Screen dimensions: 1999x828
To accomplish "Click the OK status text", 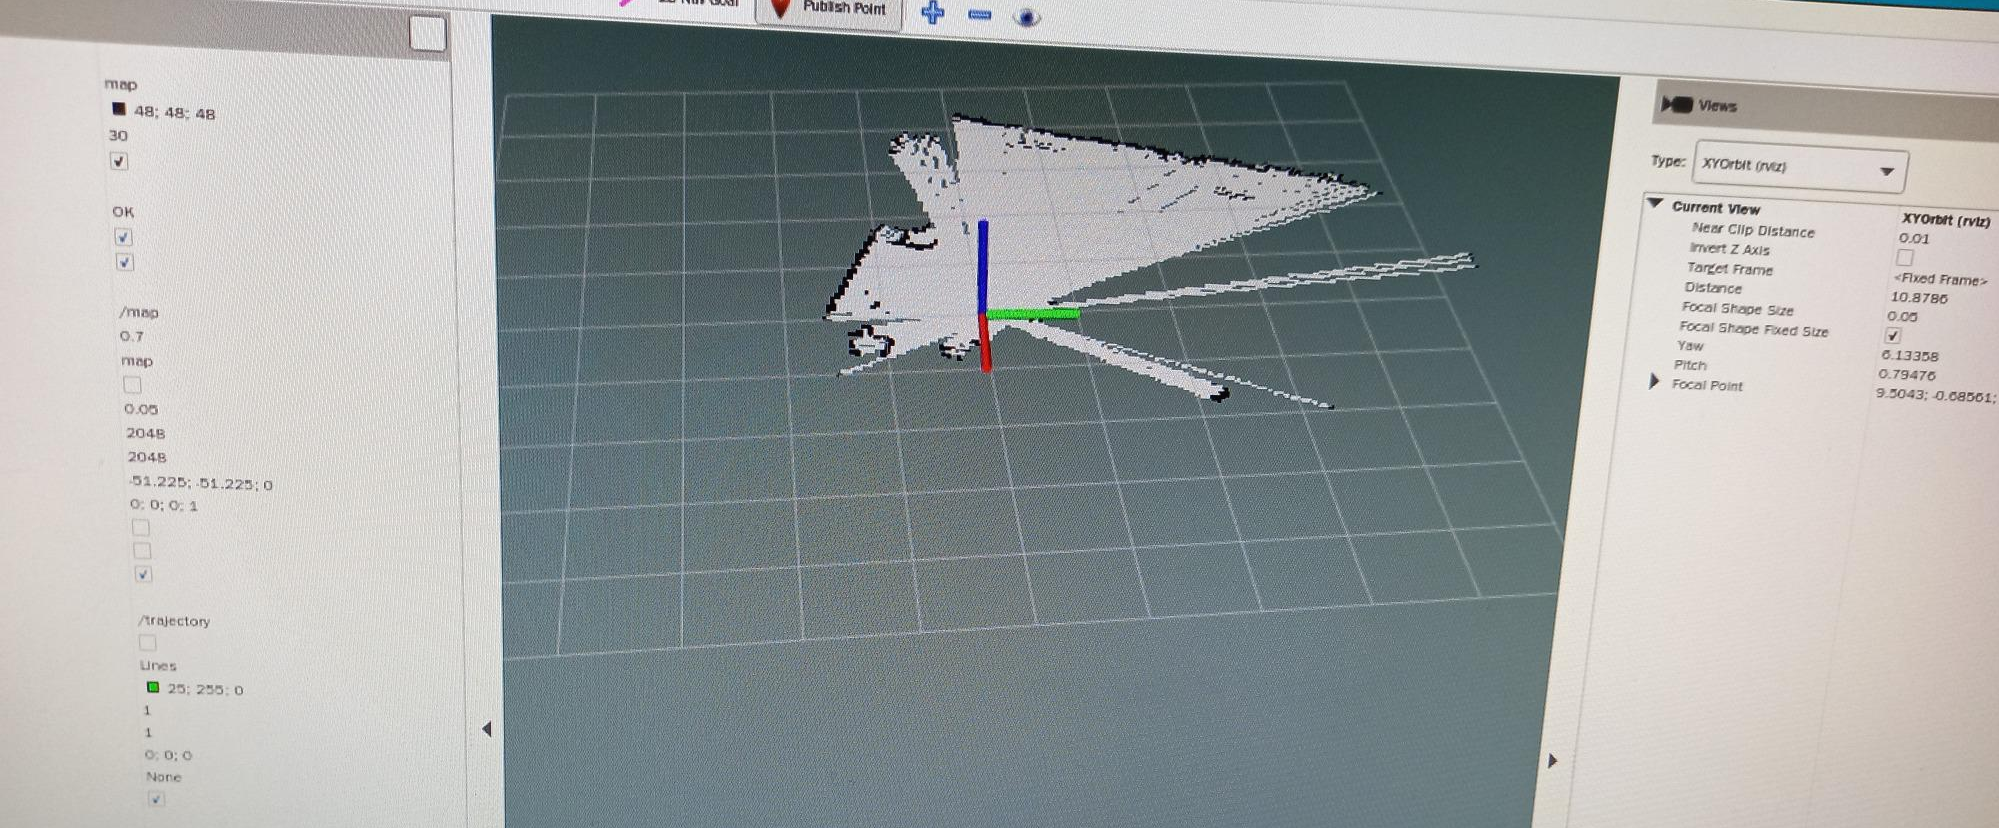I will coord(123,211).
